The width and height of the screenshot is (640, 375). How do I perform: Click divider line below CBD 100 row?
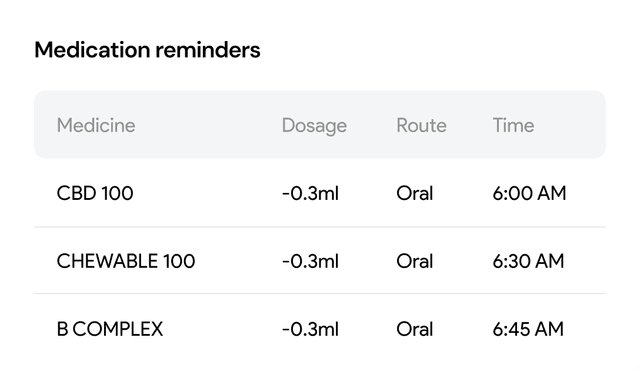pyautogui.click(x=320, y=227)
